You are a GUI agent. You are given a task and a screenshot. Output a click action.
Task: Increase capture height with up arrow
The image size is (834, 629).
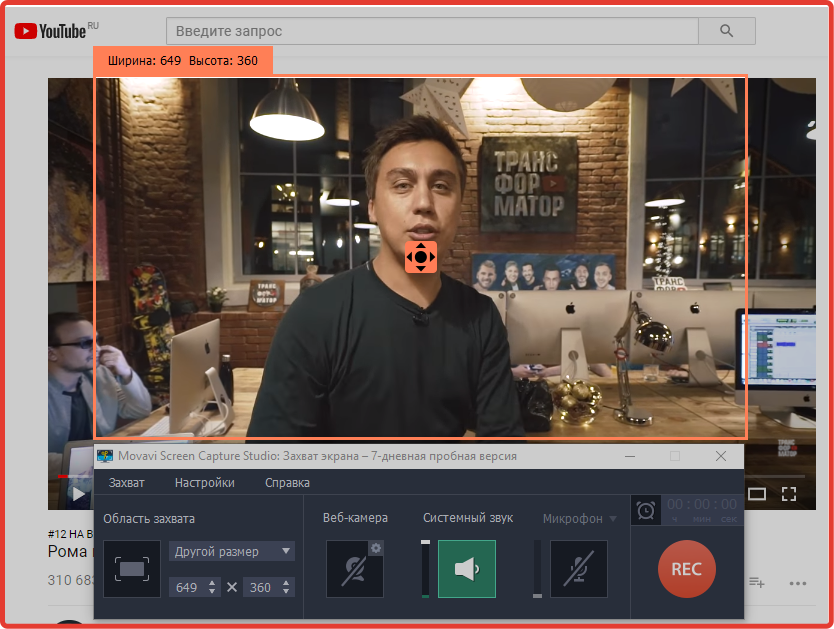[286, 583]
